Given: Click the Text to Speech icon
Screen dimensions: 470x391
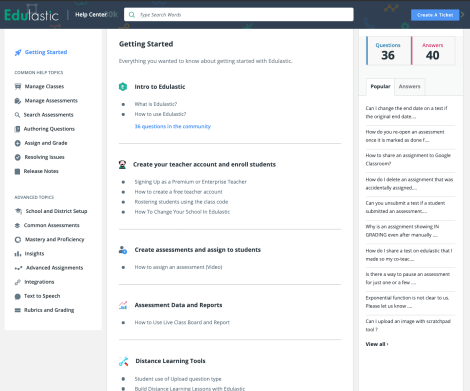Looking at the screenshot, I should coord(18,296).
